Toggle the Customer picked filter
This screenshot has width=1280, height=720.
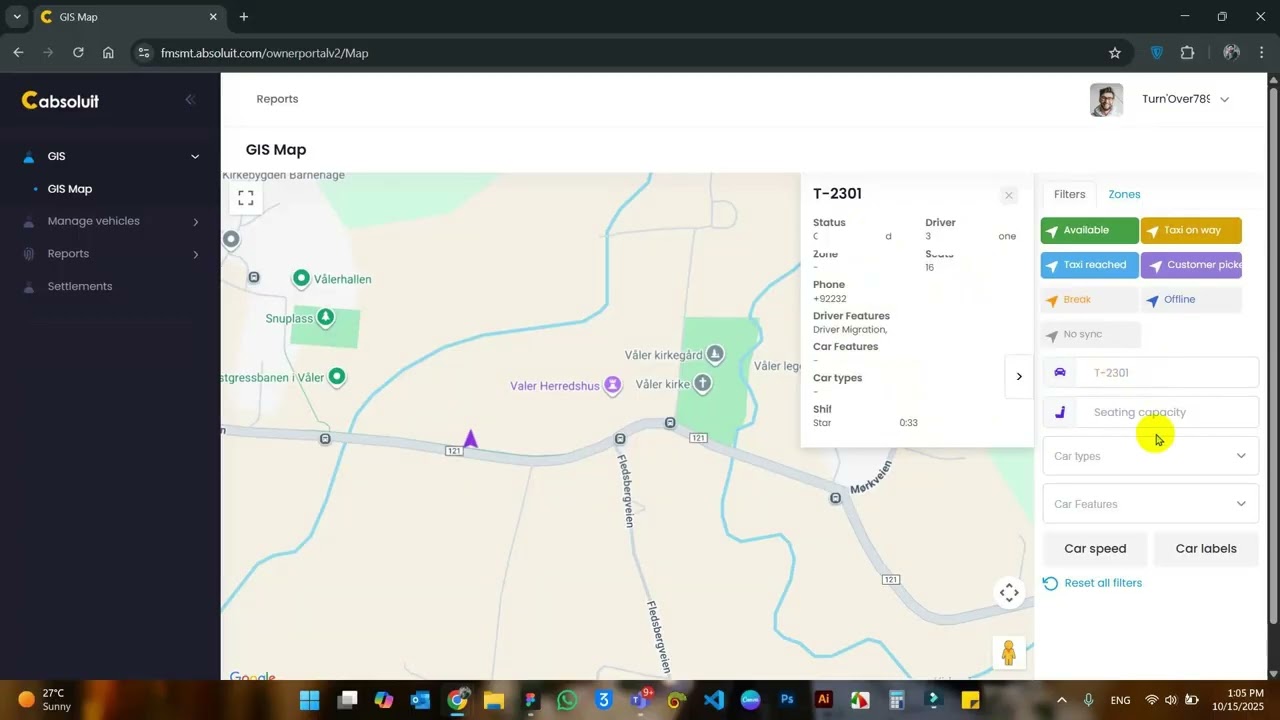1191,265
